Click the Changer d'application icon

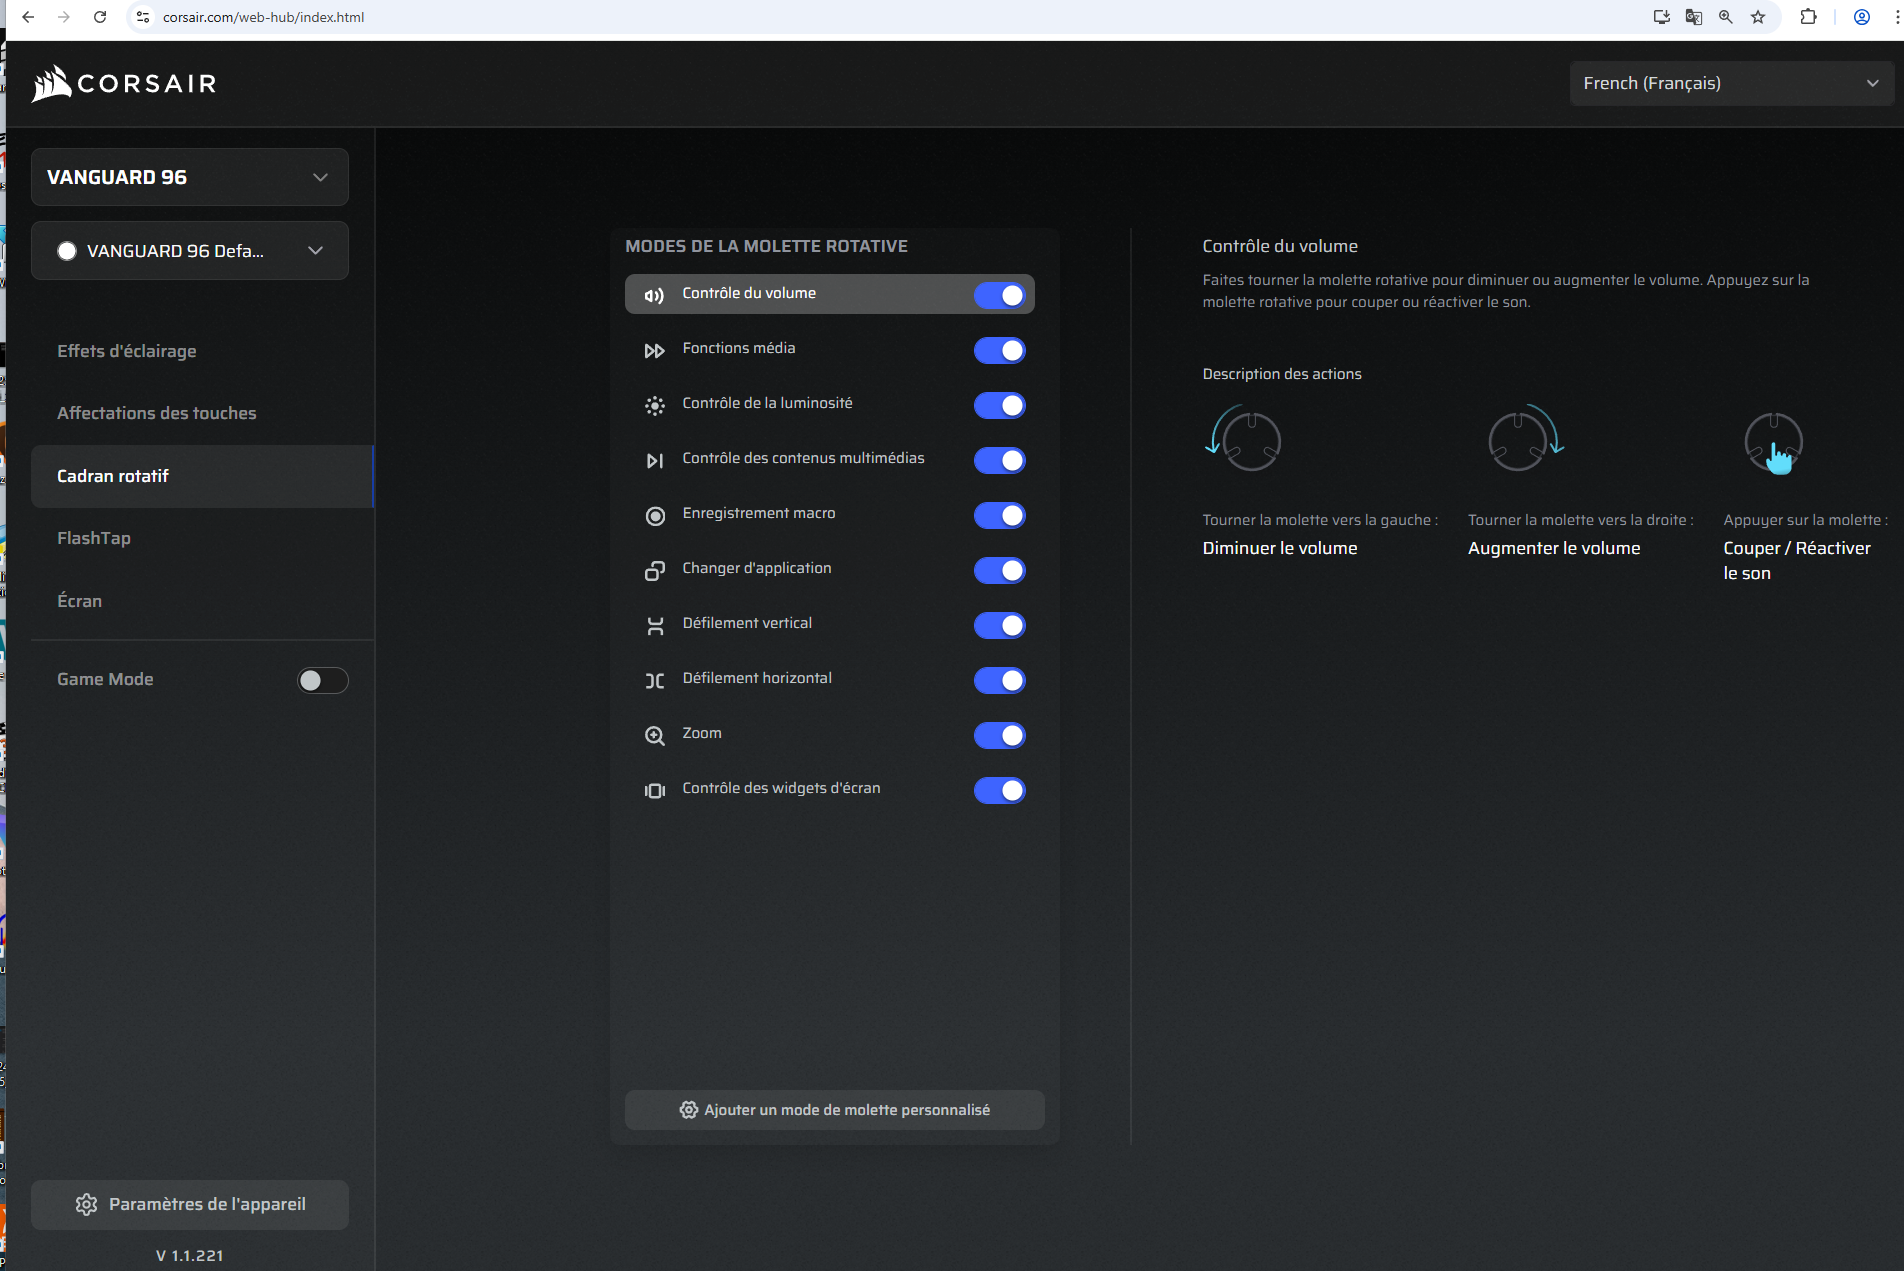654,571
